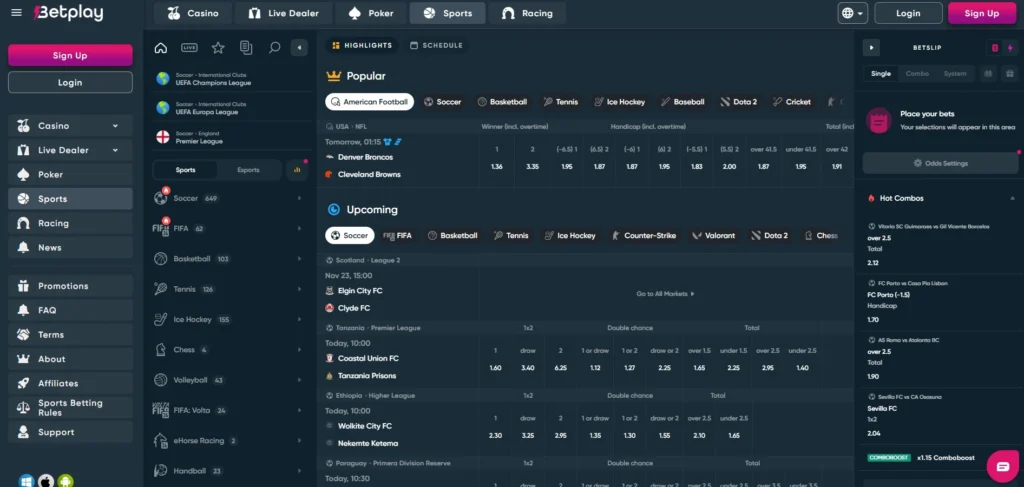Click the Windows app download icon
This screenshot has height=487, width=1024.
point(26,482)
